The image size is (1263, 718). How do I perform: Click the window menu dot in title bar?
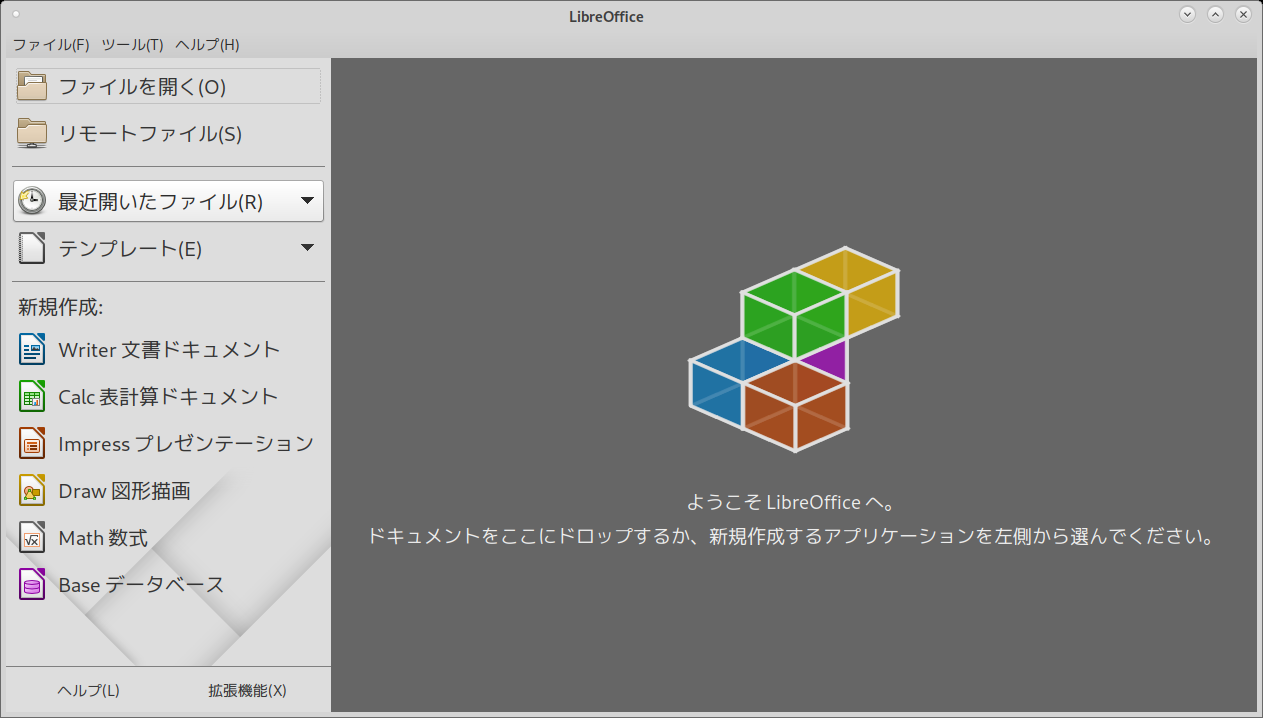pos(15,14)
